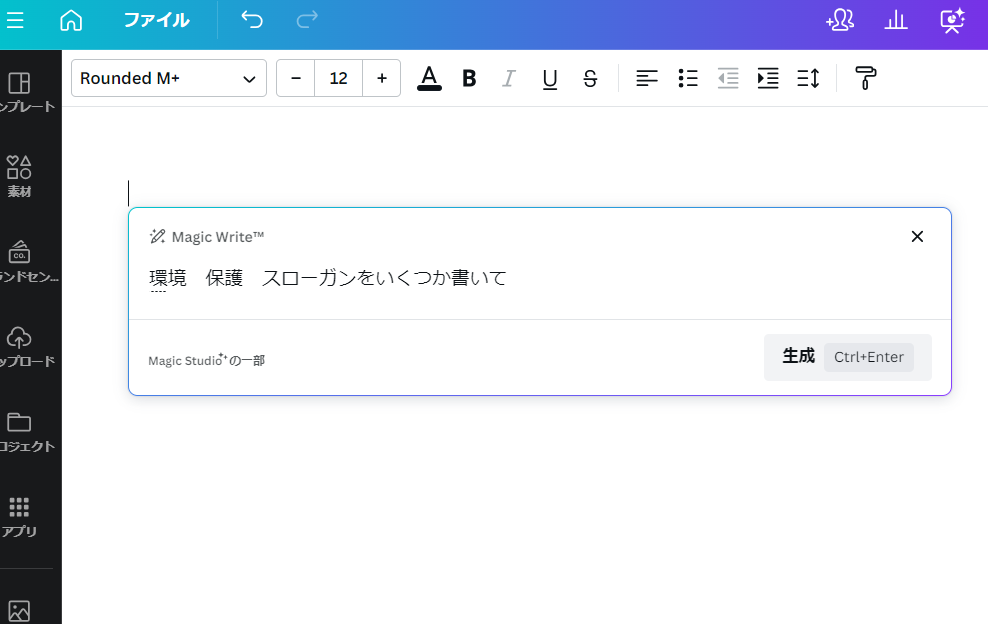Open the Brand center sidebar panel

tap(26, 262)
